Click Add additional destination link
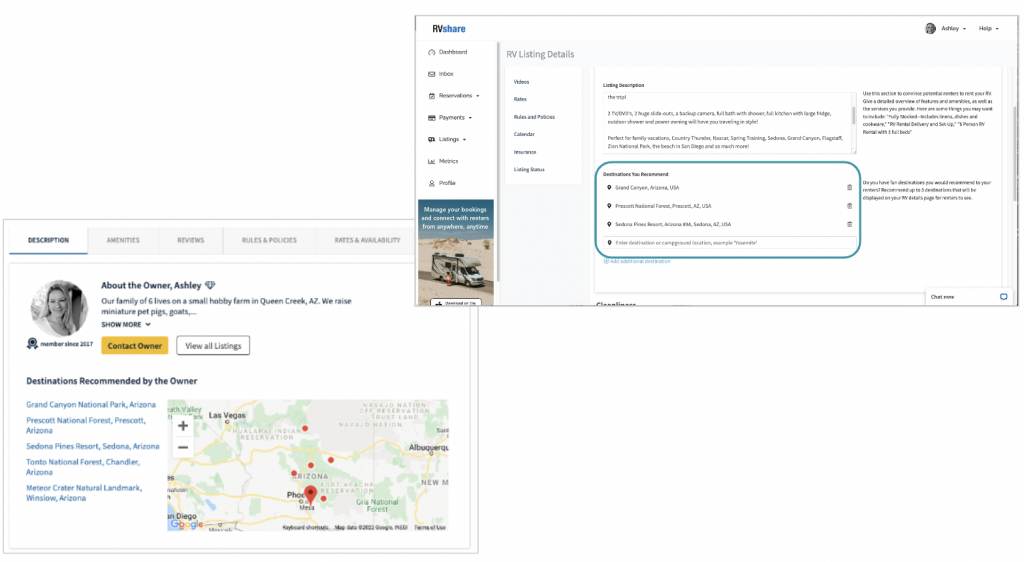 pos(640,261)
